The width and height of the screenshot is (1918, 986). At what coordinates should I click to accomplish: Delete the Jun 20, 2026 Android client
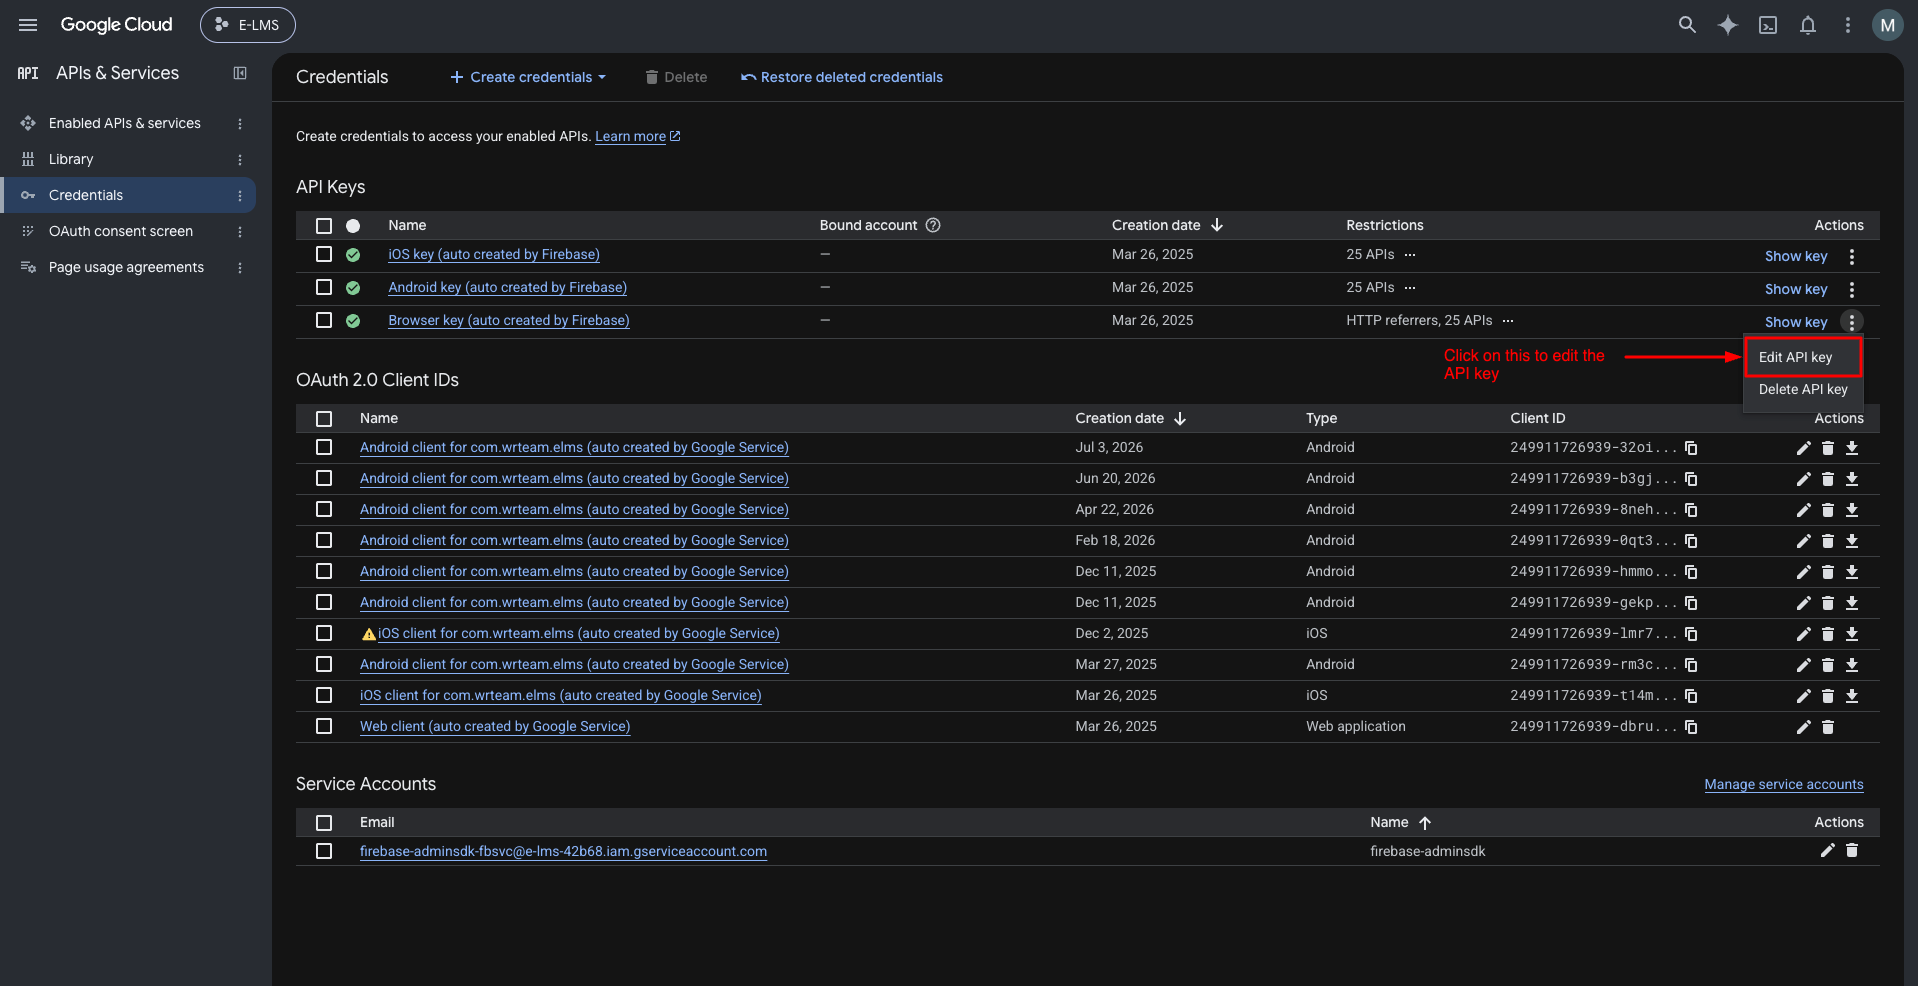click(1827, 479)
